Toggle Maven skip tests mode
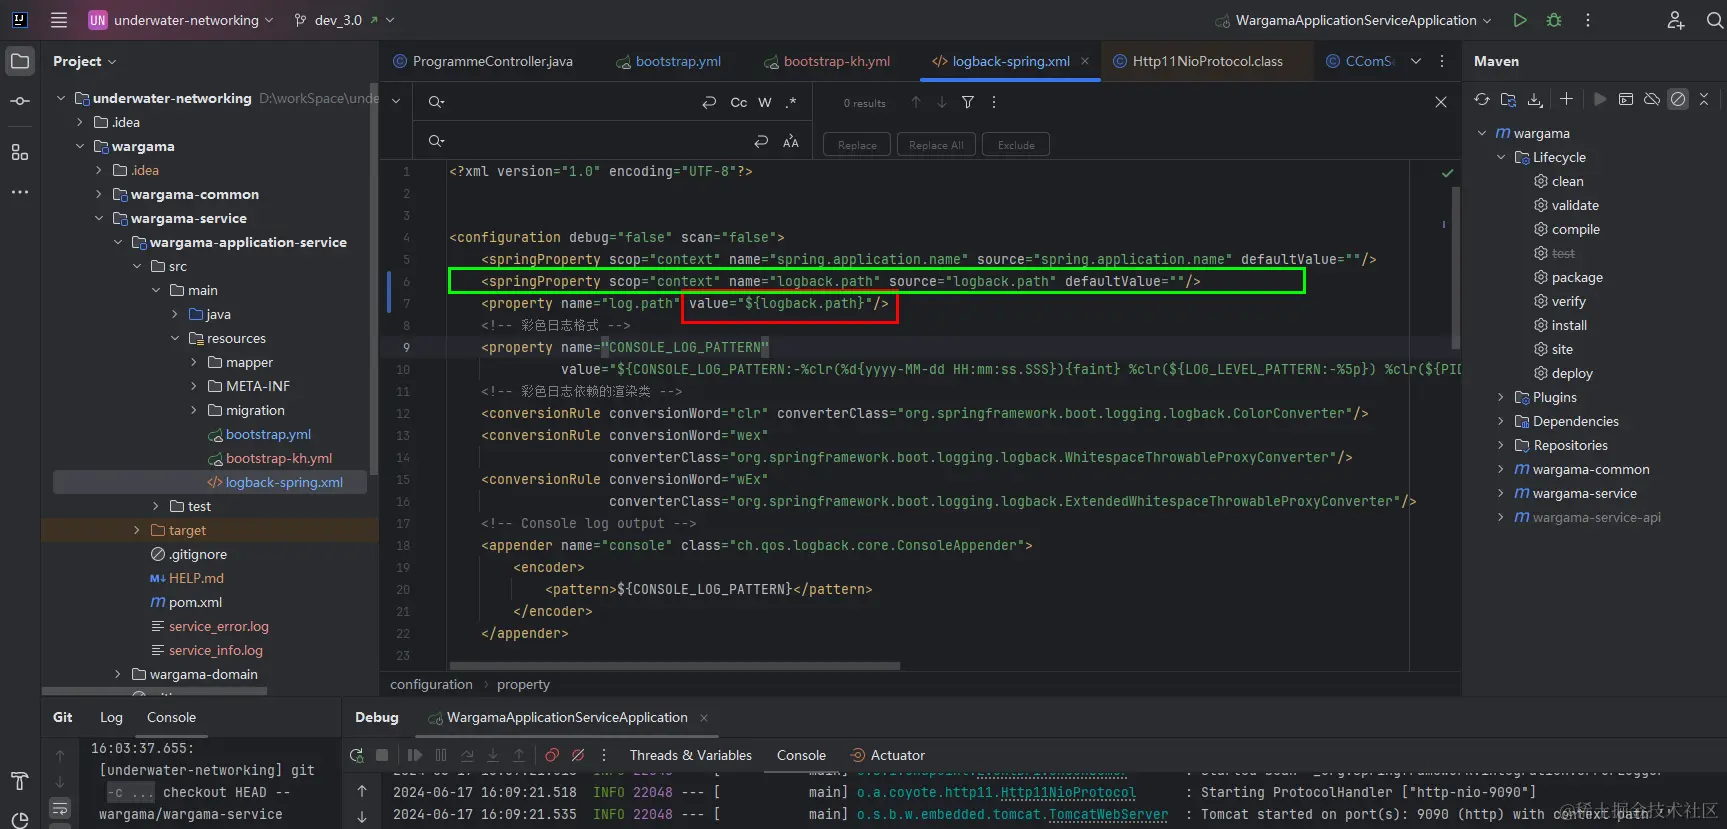Image resolution: width=1727 pixels, height=829 pixels. click(x=1678, y=99)
